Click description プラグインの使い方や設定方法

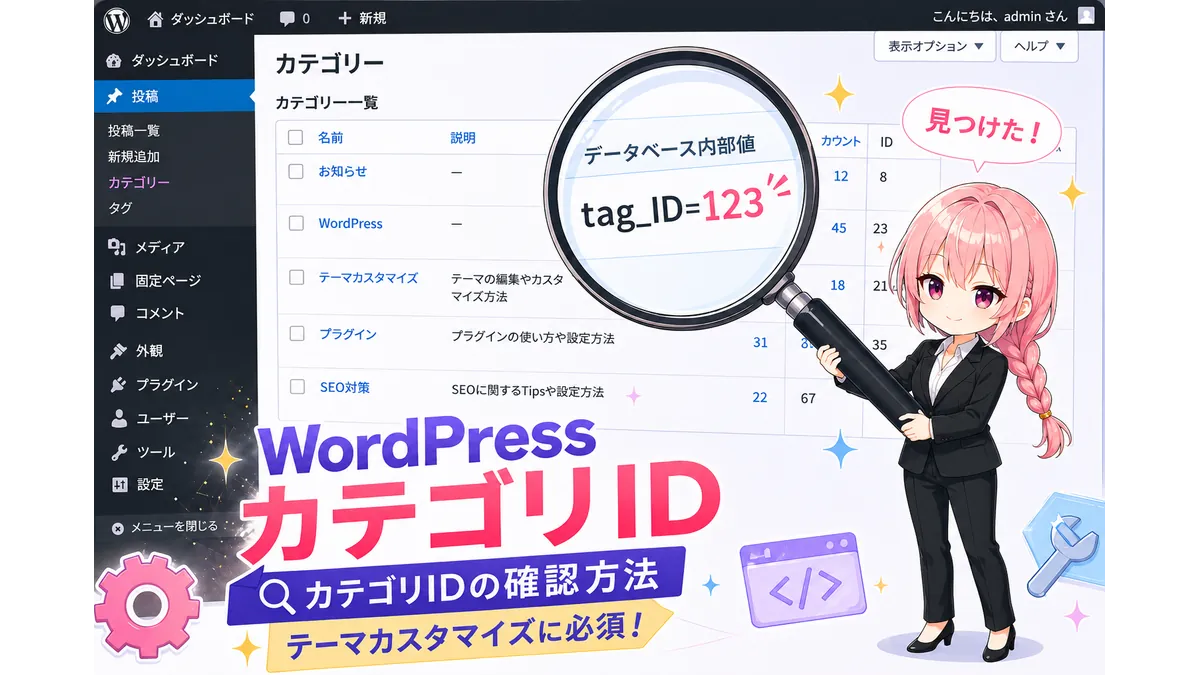coord(532,338)
